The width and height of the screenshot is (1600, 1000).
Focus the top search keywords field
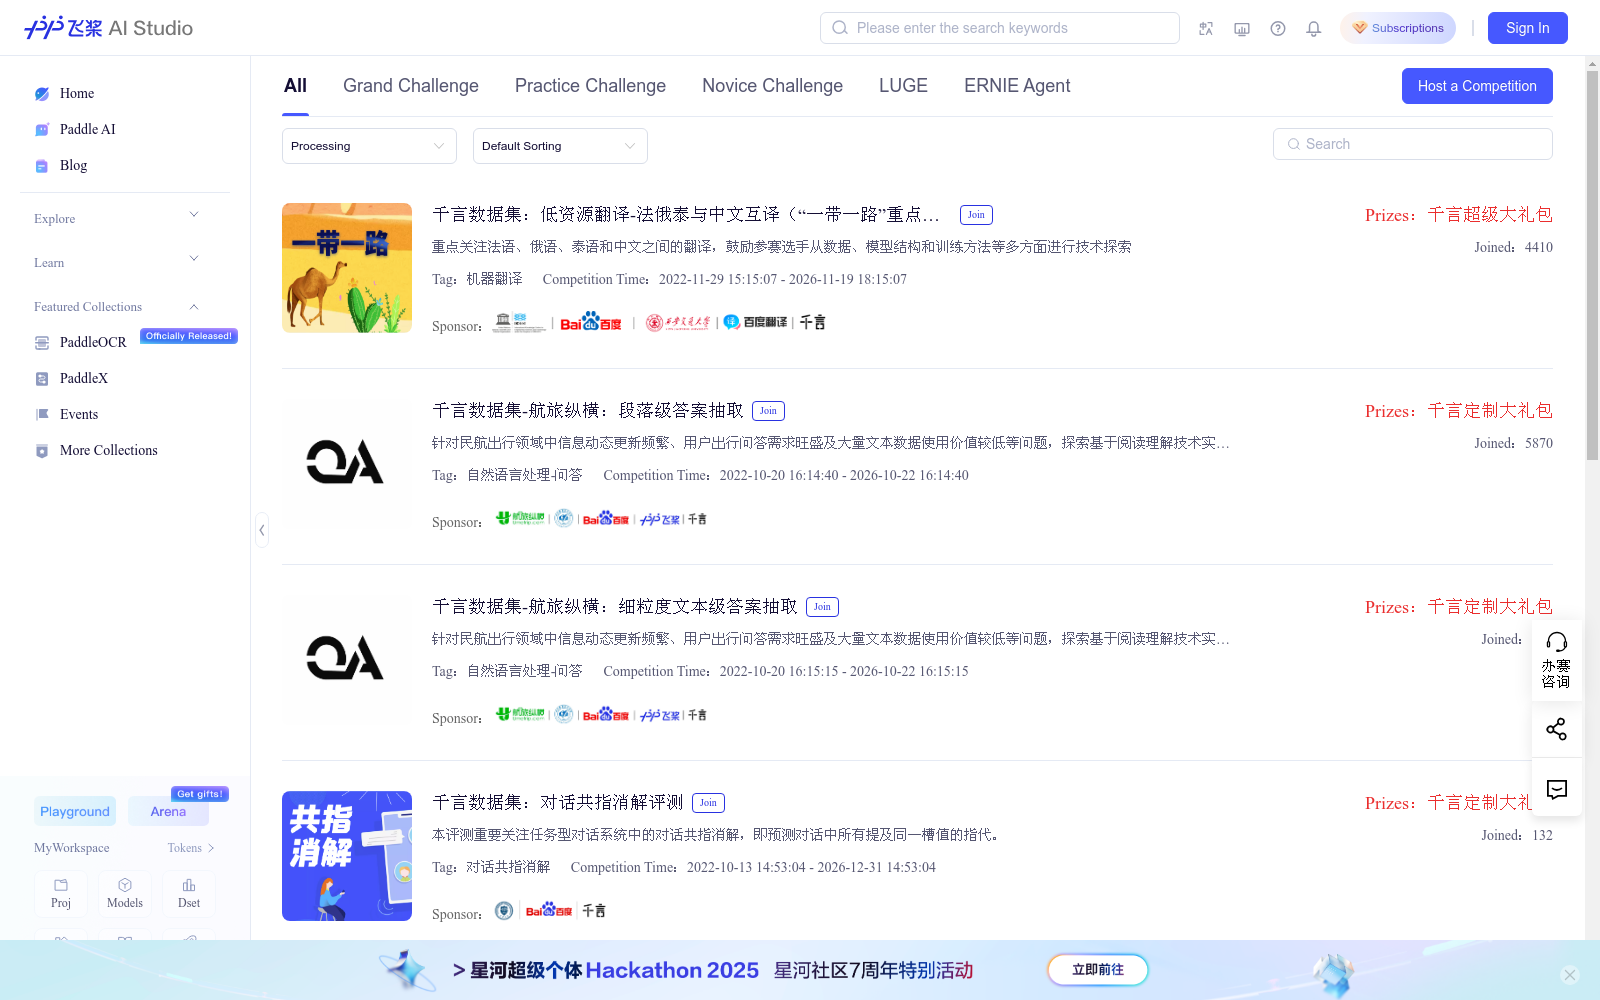pyautogui.click(x=1000, y=28)
